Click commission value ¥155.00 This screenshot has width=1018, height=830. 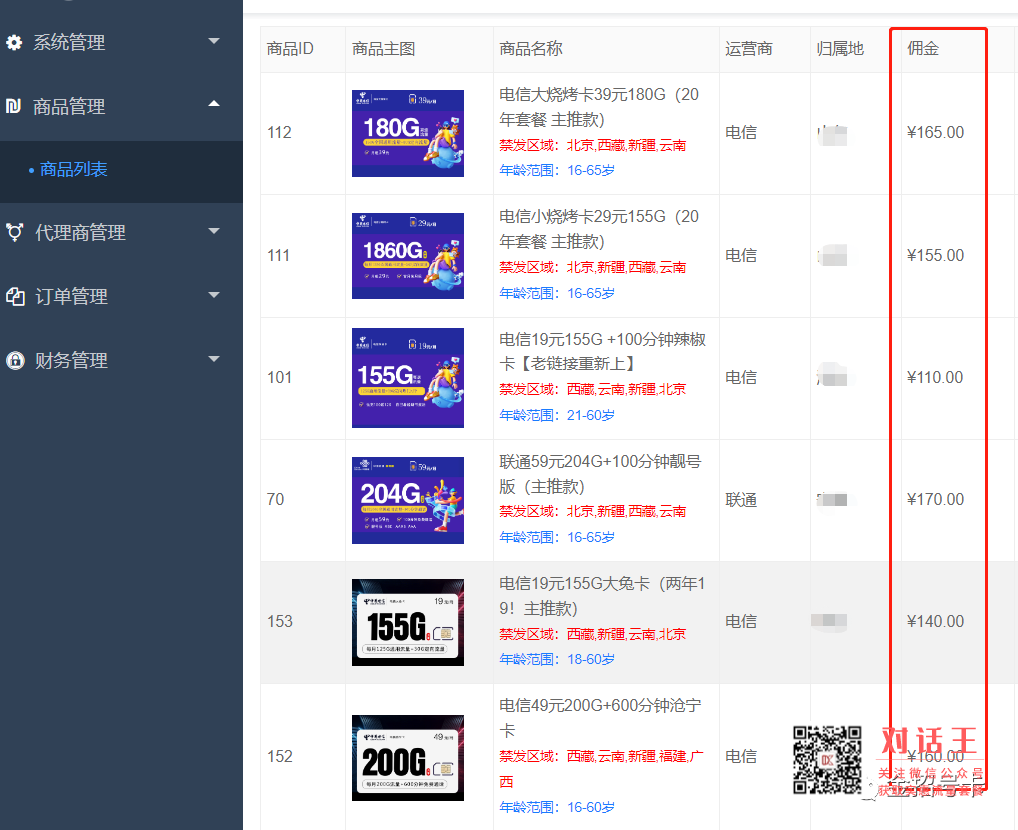pos(936,255)
